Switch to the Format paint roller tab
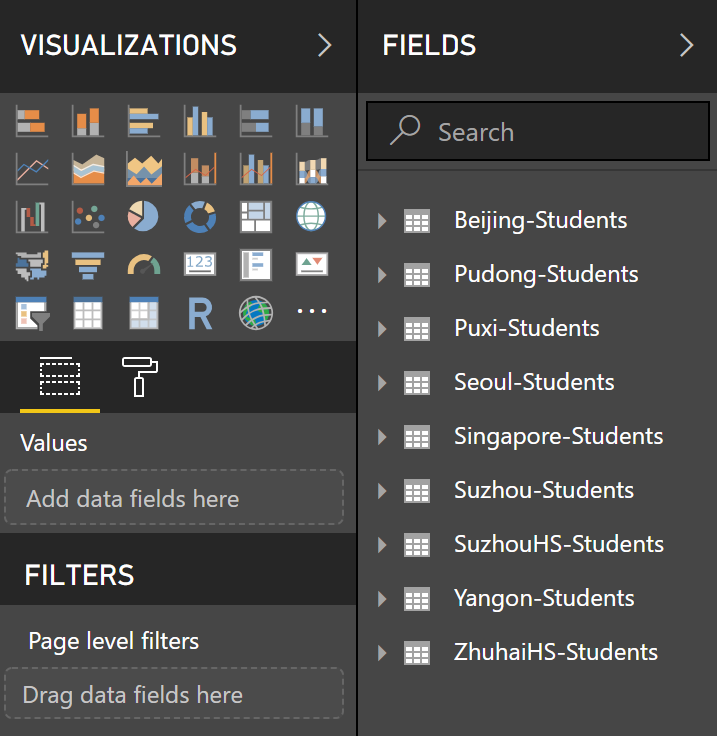Screen dimensions: 717x736 click(140, 376)
